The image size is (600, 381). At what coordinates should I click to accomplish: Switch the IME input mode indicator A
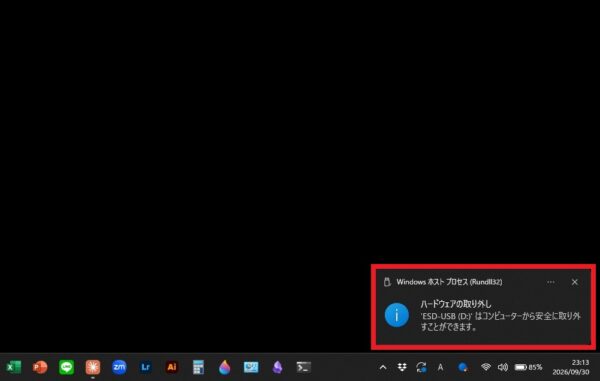440,368
